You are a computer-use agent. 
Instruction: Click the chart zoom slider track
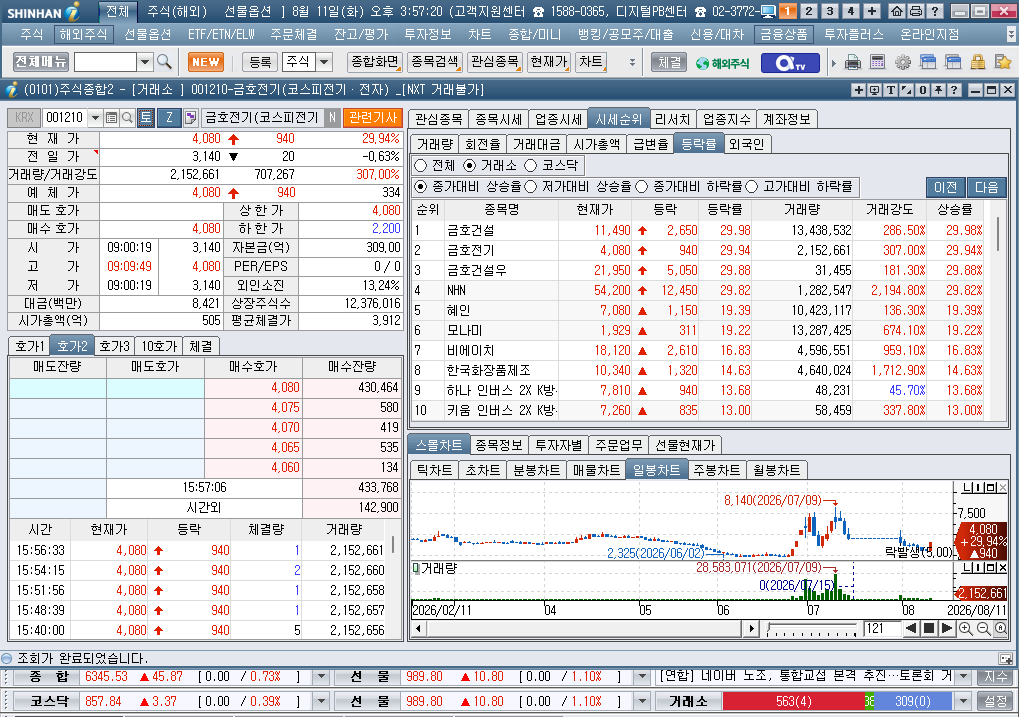(812, 629)
